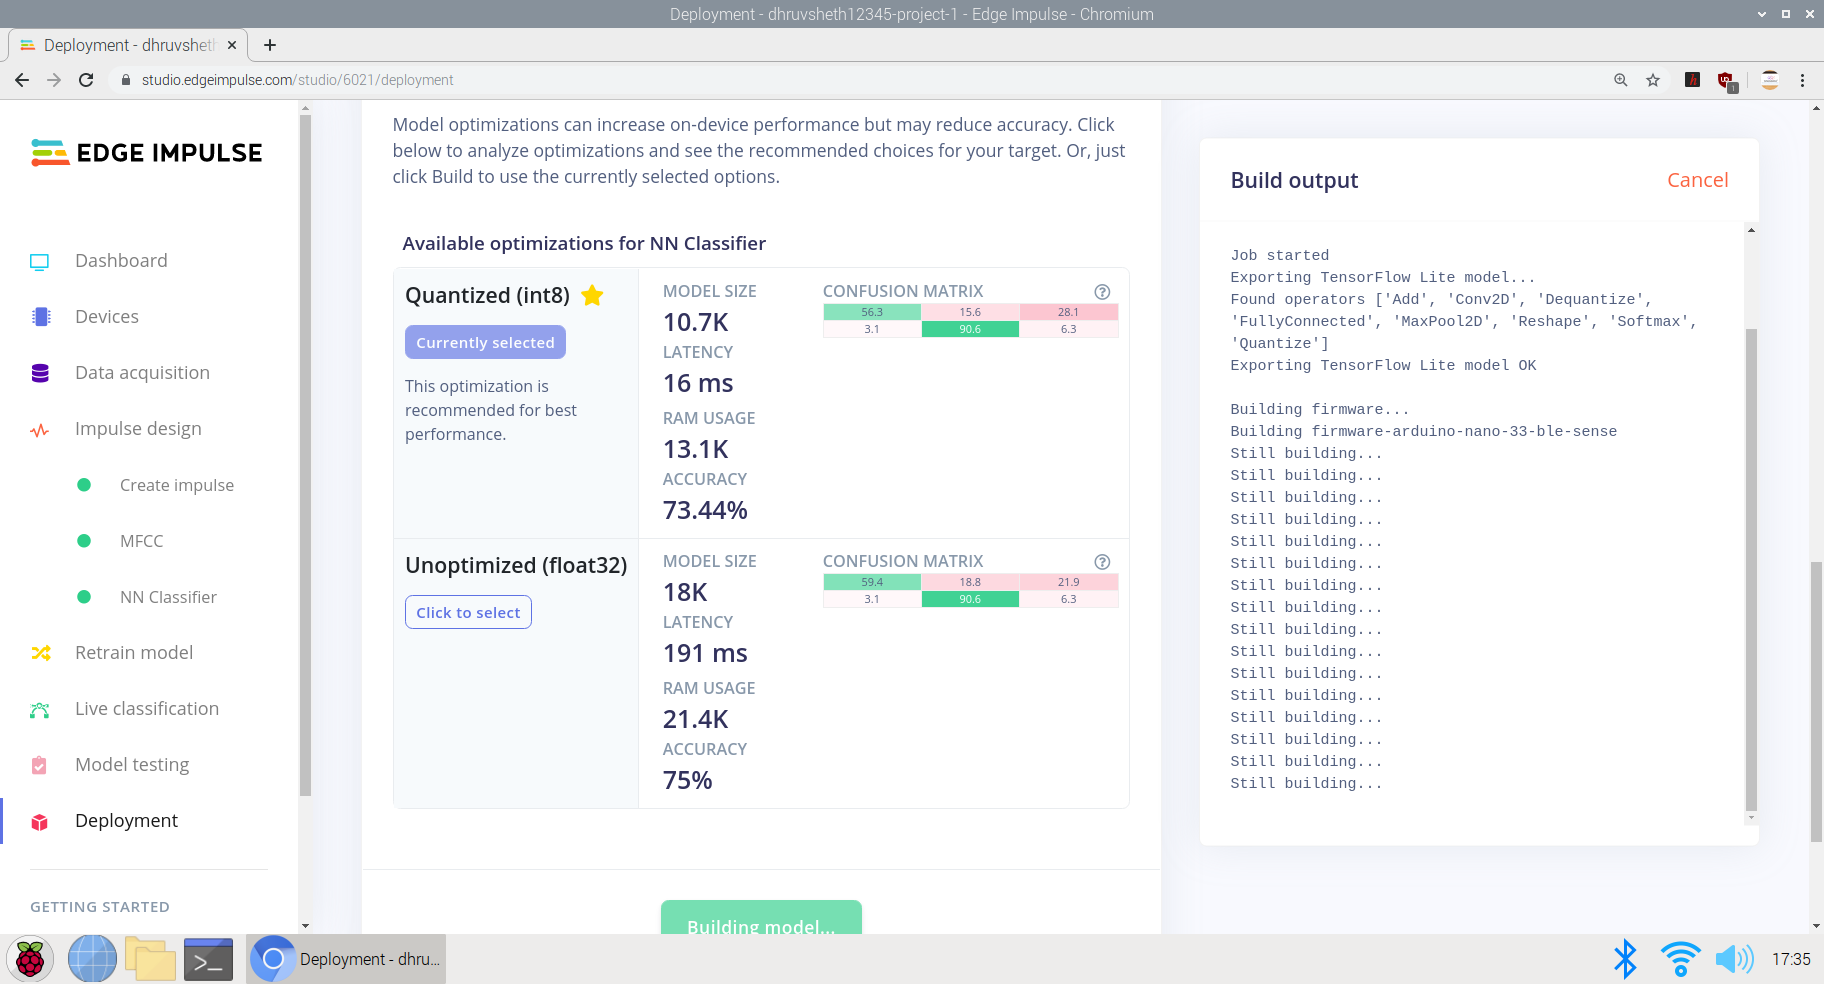Click the Retrain model shuffle icon
Screen dimensions: 1824x984
[x=40, y=653]
